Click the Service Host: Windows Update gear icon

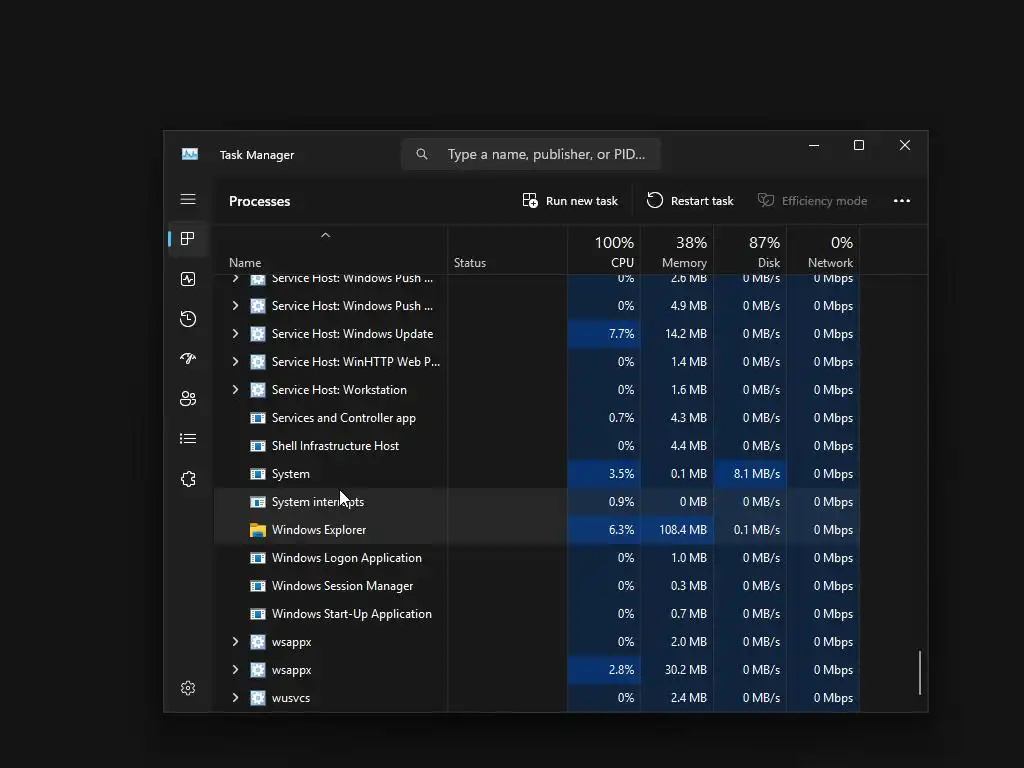258,334
